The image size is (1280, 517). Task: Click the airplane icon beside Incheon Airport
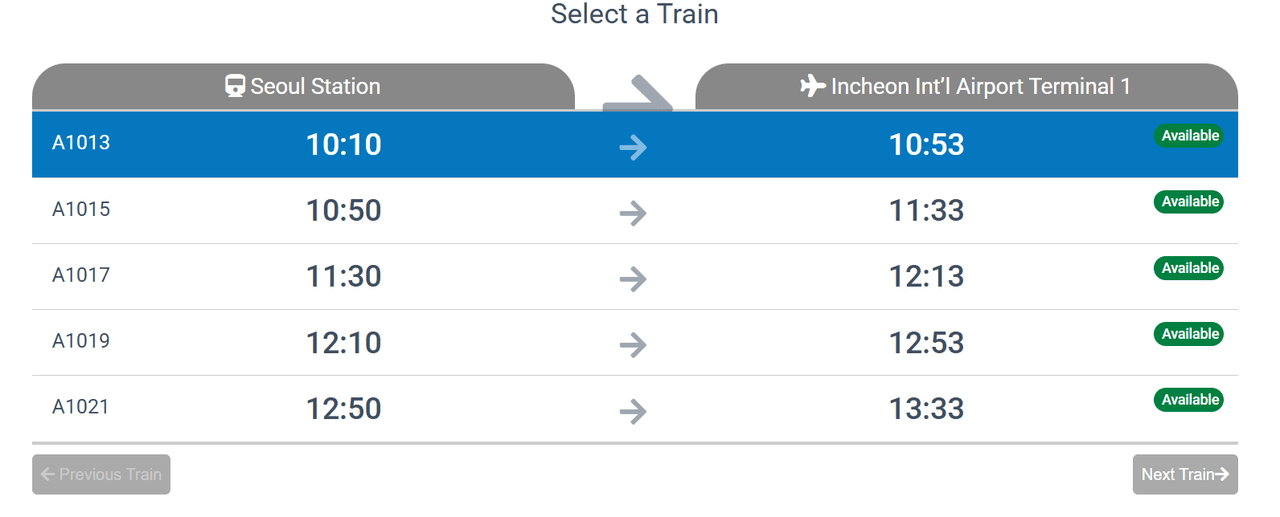click(x=813, y=86)
